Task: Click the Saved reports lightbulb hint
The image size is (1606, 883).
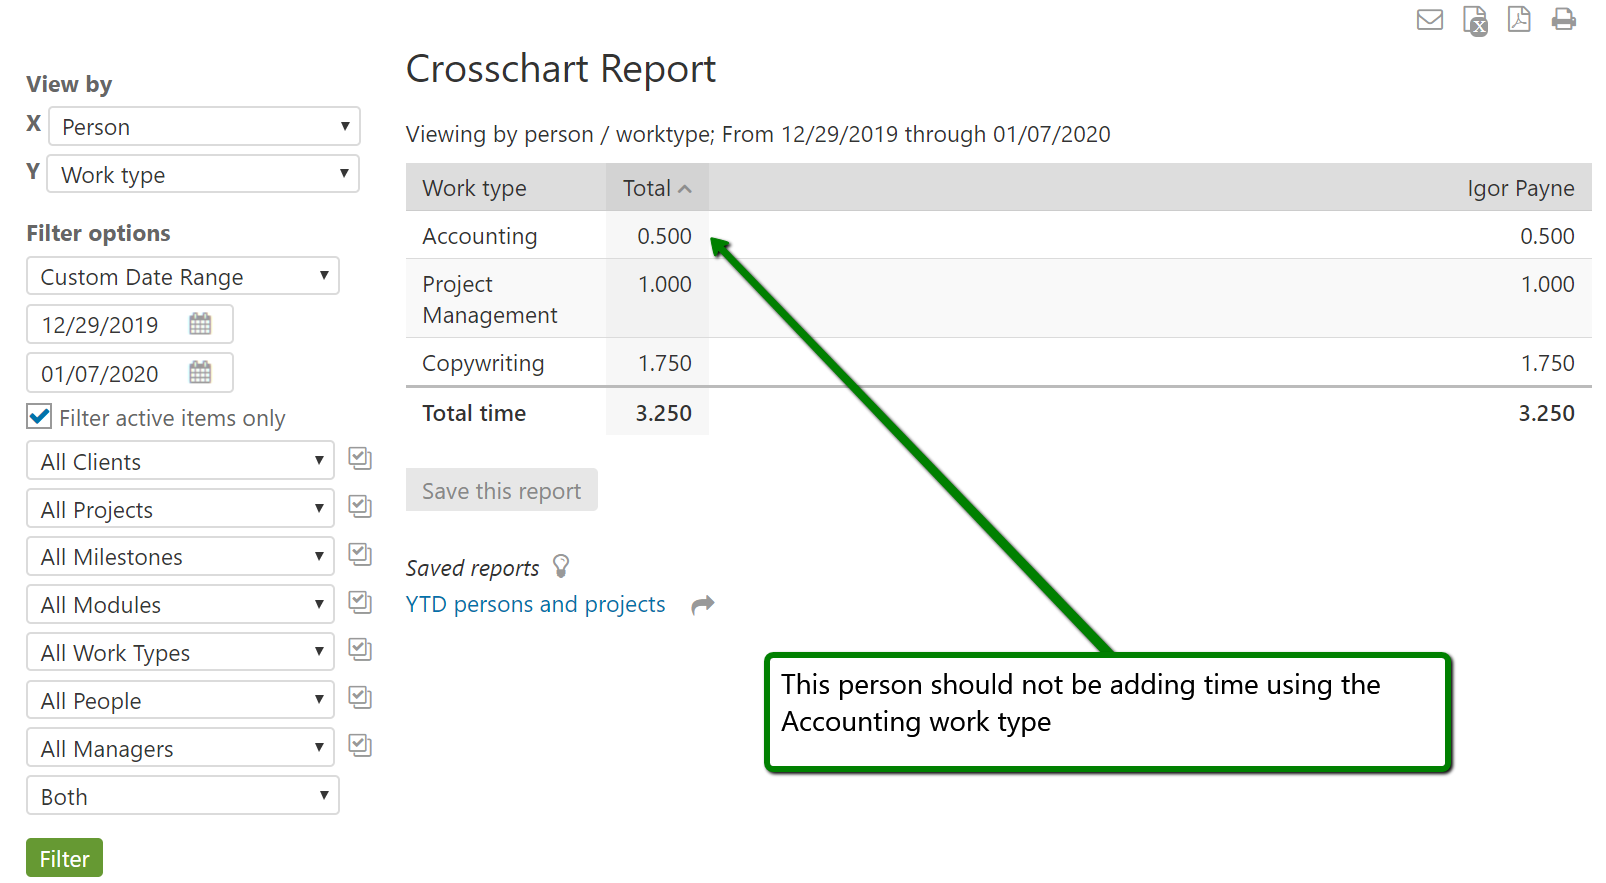Action: point(561,567)
